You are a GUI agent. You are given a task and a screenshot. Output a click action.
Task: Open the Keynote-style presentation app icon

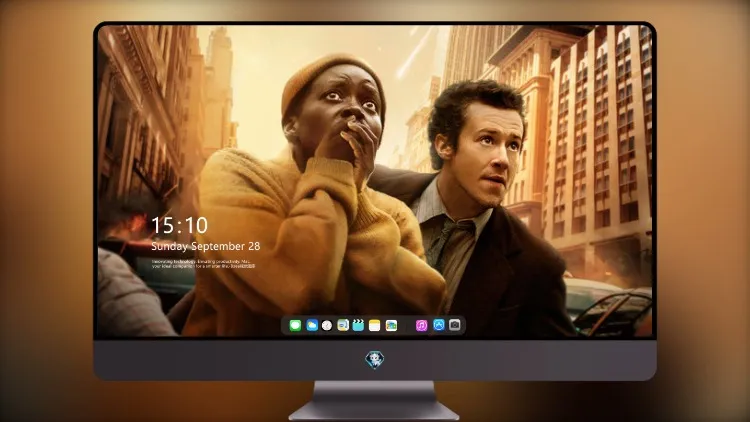[343, 326]
